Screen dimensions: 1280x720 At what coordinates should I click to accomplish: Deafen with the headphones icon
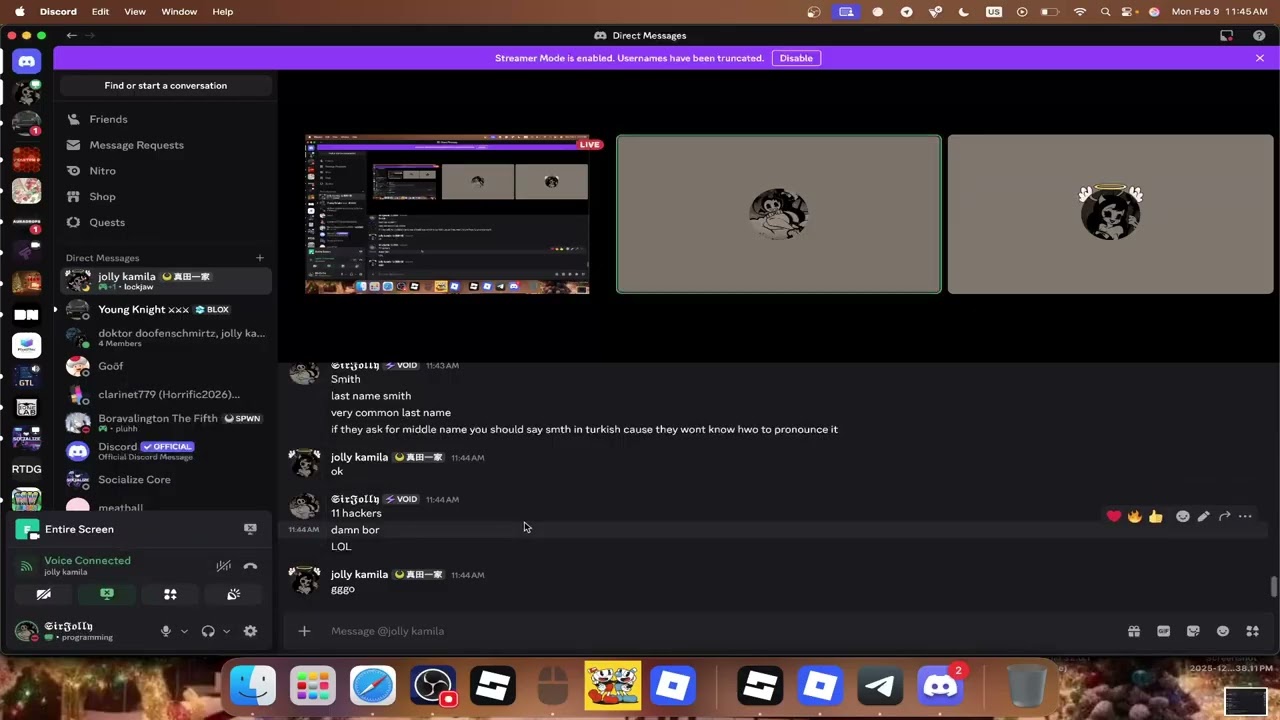pos(208,631)
